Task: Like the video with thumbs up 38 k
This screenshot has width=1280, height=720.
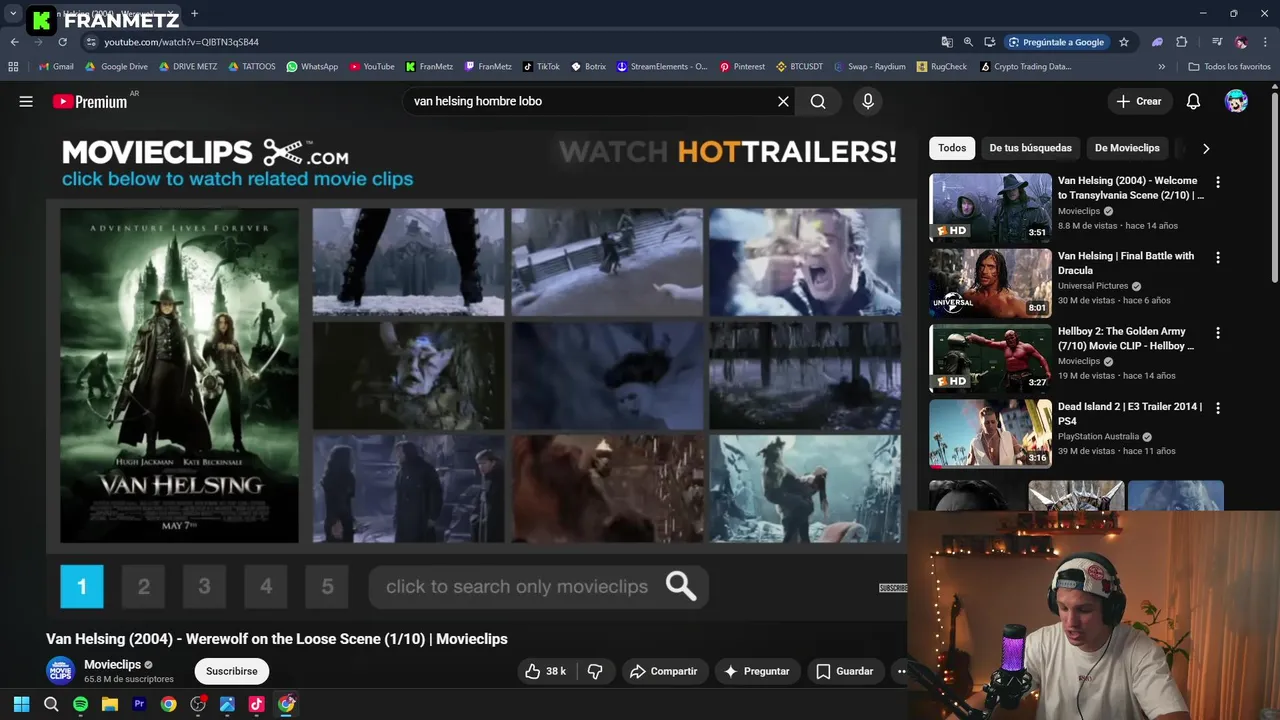Action: point(545,671)
